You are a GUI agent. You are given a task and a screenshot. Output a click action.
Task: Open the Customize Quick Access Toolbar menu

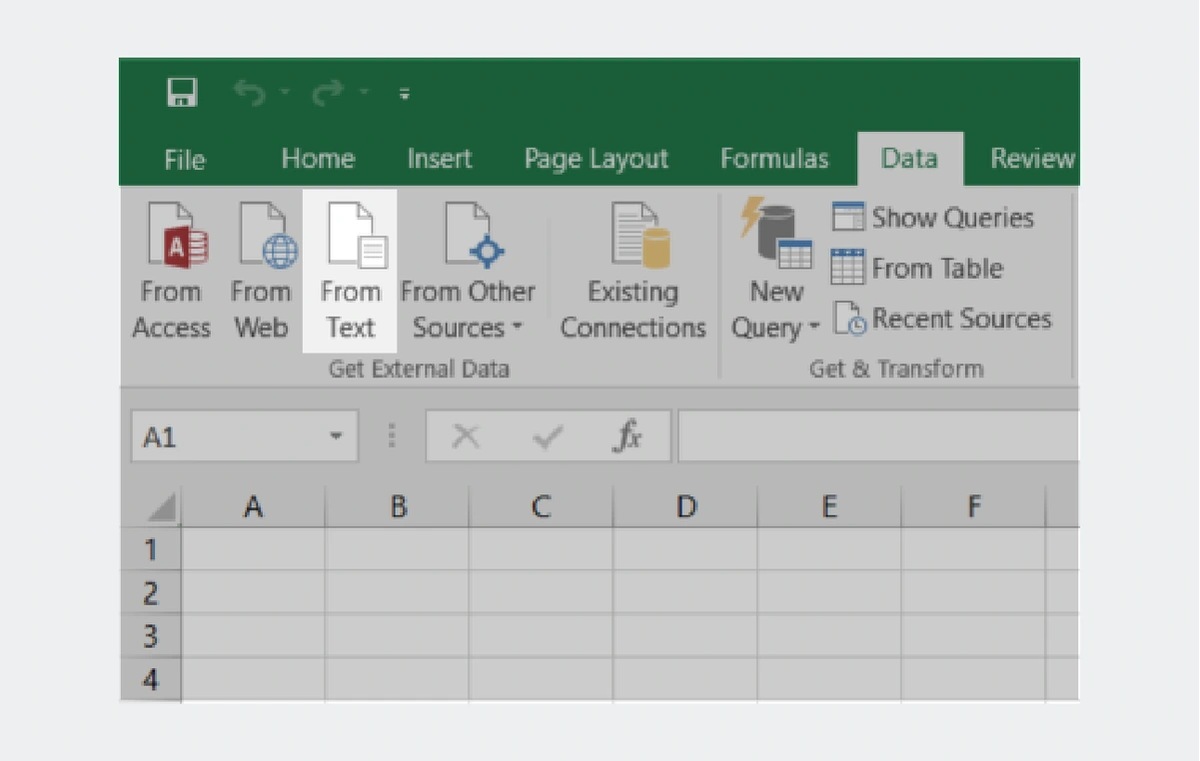coord(405,95)
